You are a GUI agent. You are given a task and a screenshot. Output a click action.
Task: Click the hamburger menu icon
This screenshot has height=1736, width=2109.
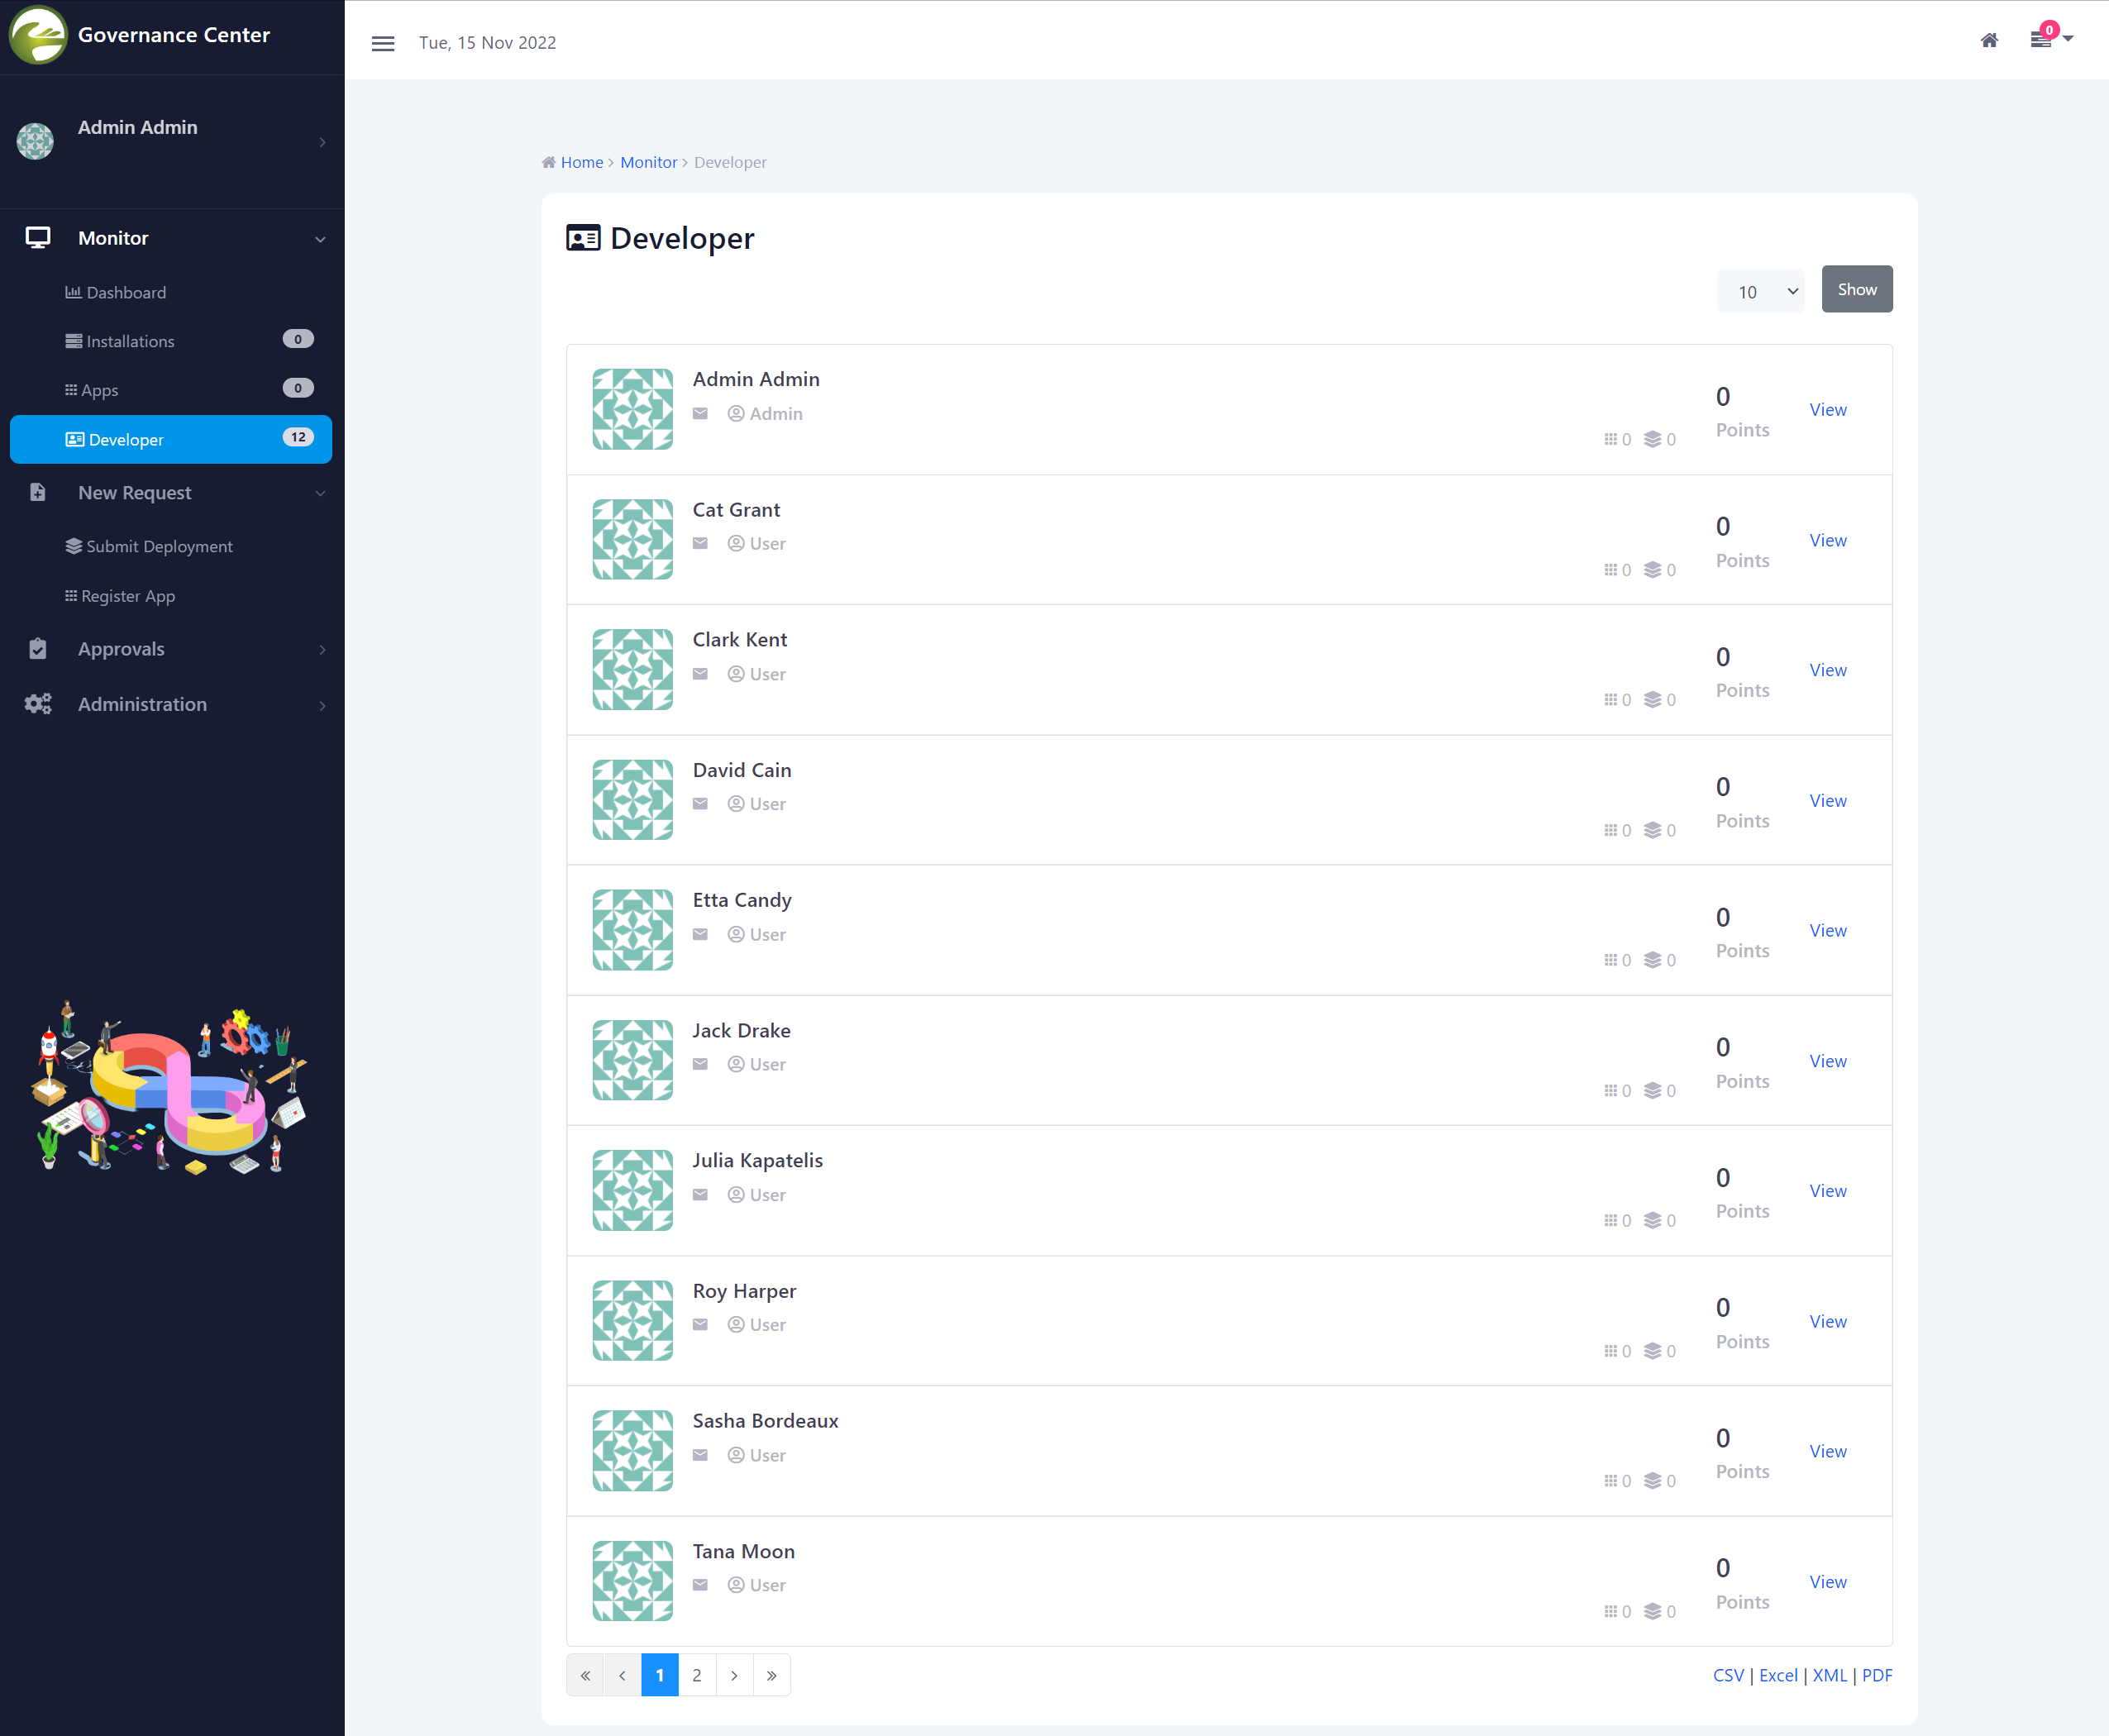click(x=383, y=43)
